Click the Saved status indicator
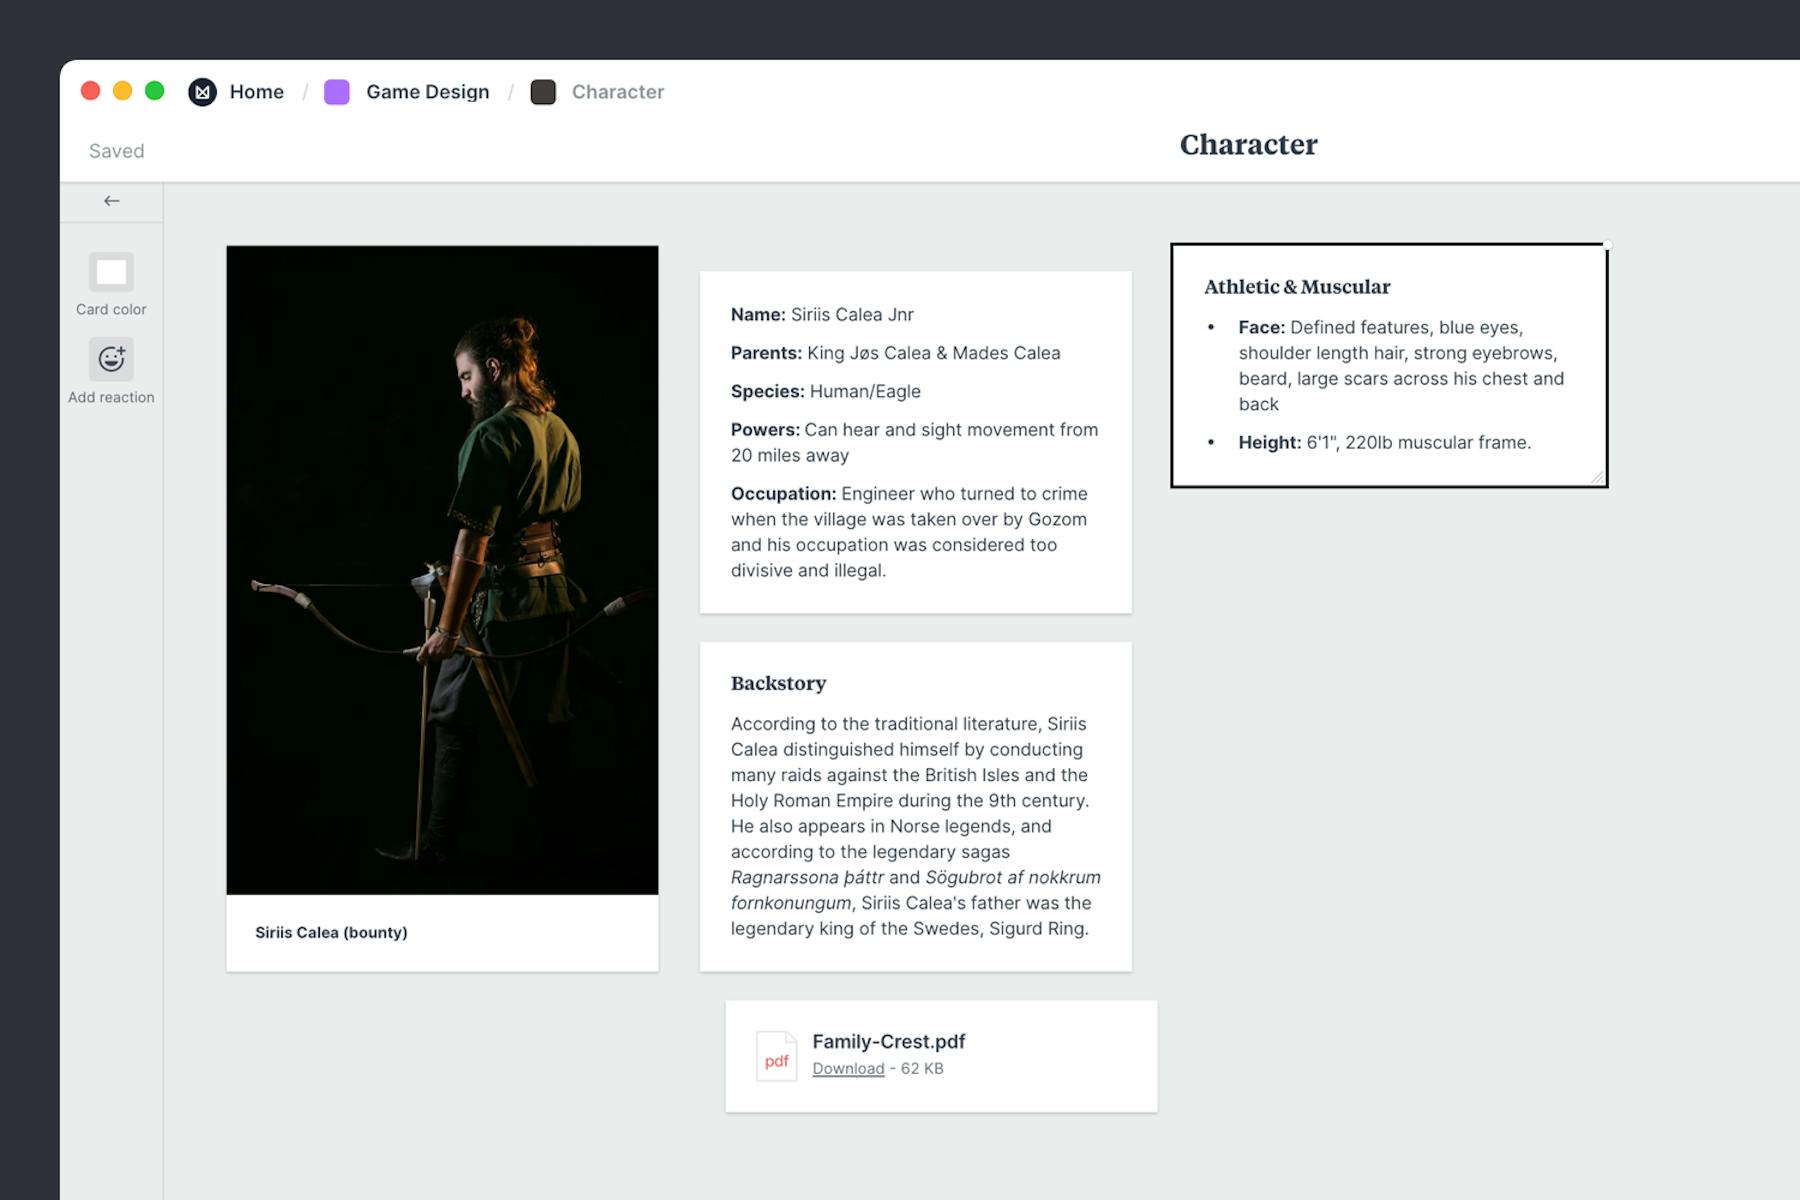 116,150
